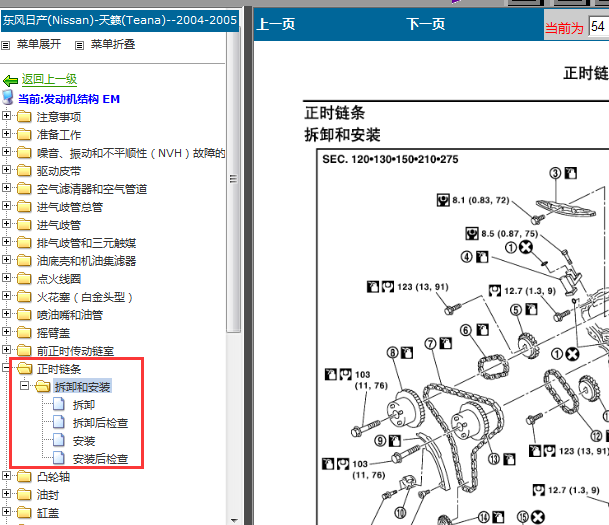Go to previous page with 上一页

pos(276,24)
